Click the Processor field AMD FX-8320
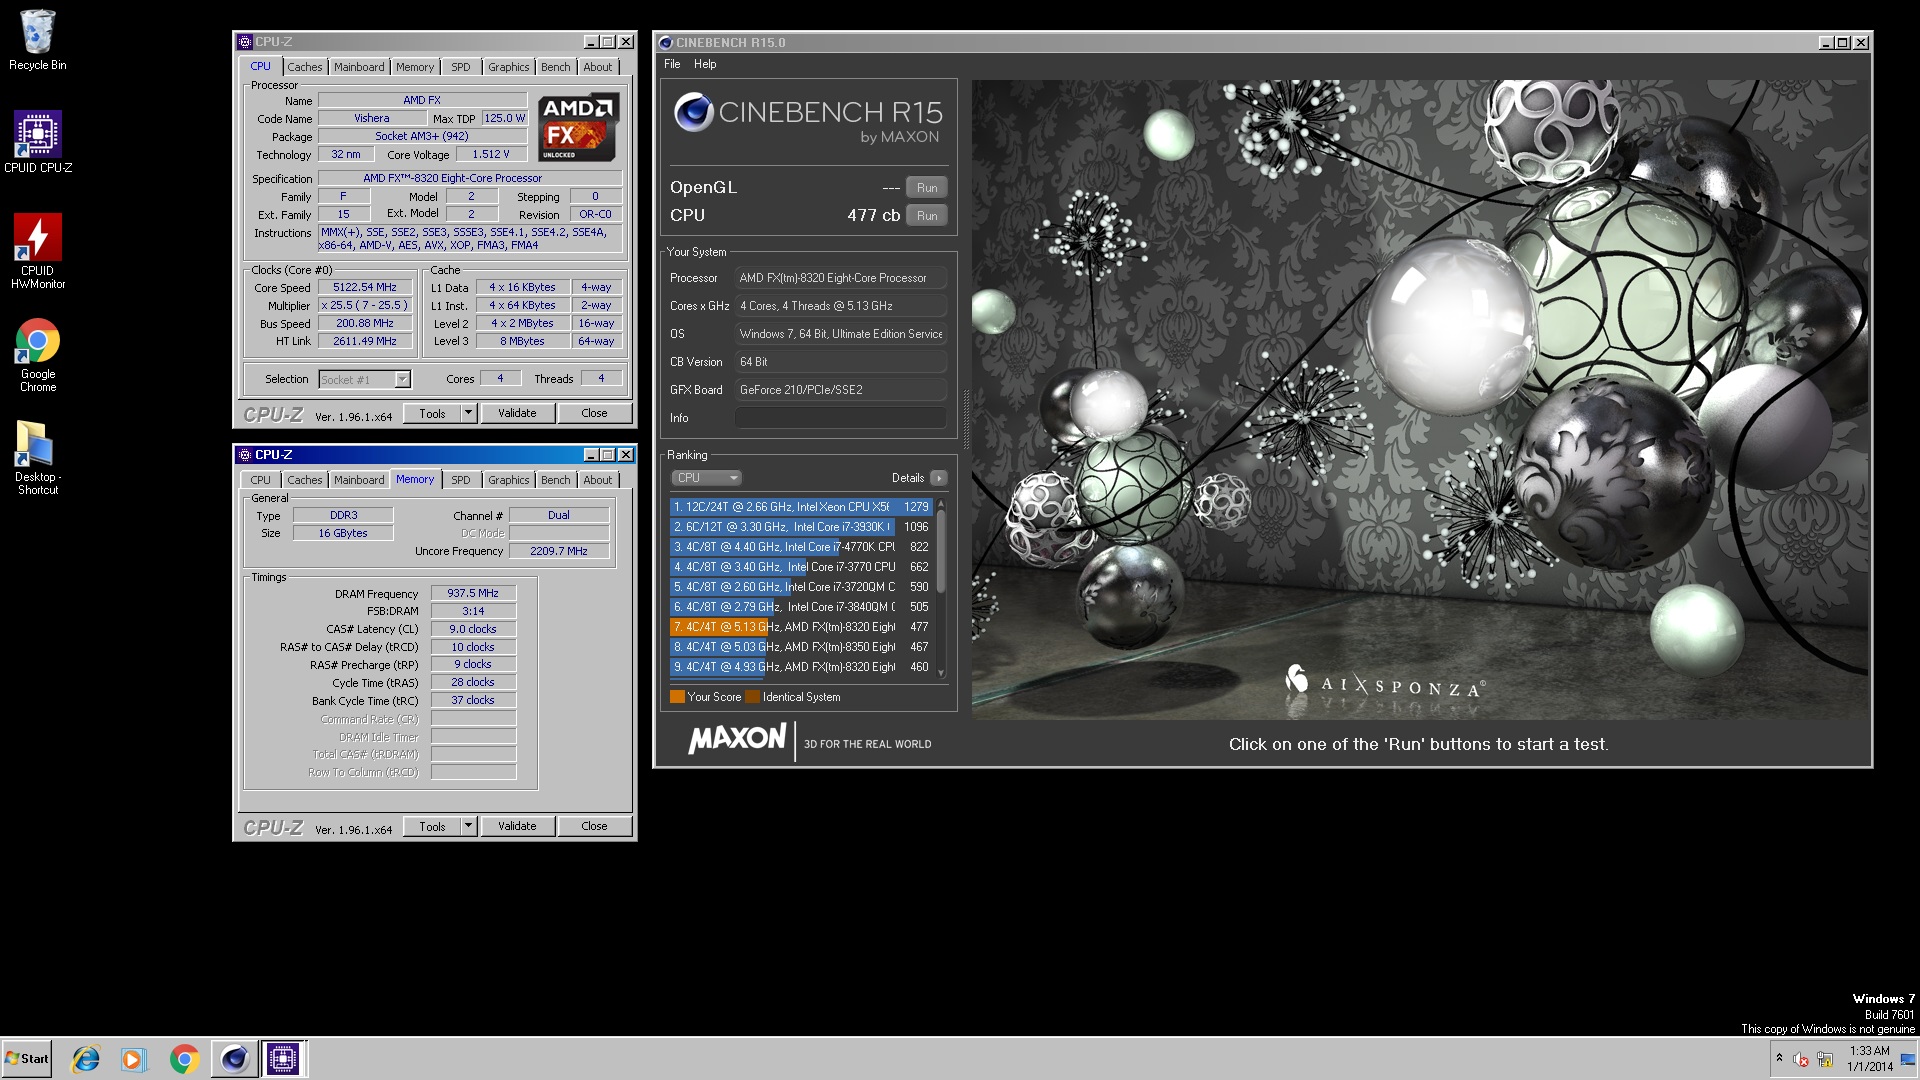The height and width of the screenshot is (1080, 1920). [x=840, y=278]
